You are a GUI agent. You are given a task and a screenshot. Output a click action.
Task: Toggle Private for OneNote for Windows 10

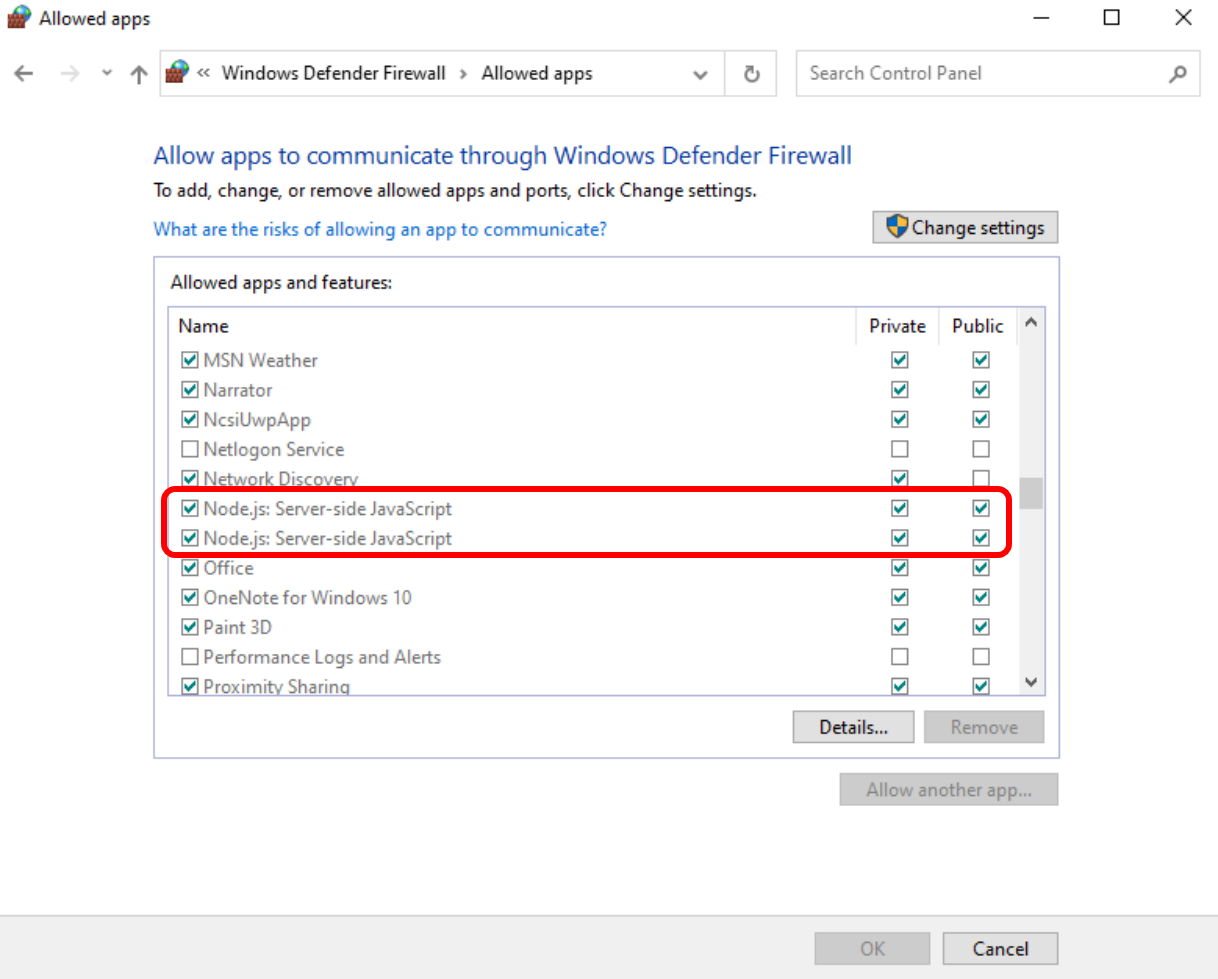point(900,598)
